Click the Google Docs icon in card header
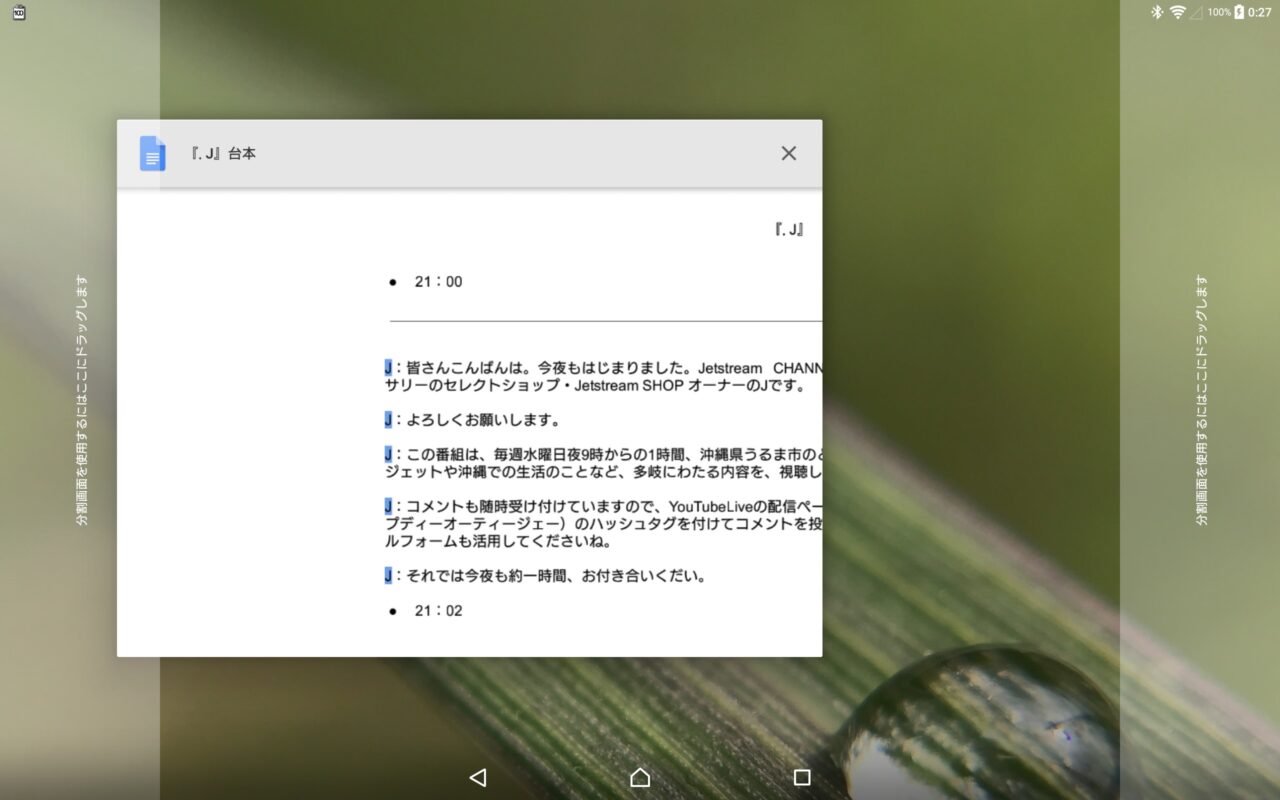 click(x=152, y=154)
